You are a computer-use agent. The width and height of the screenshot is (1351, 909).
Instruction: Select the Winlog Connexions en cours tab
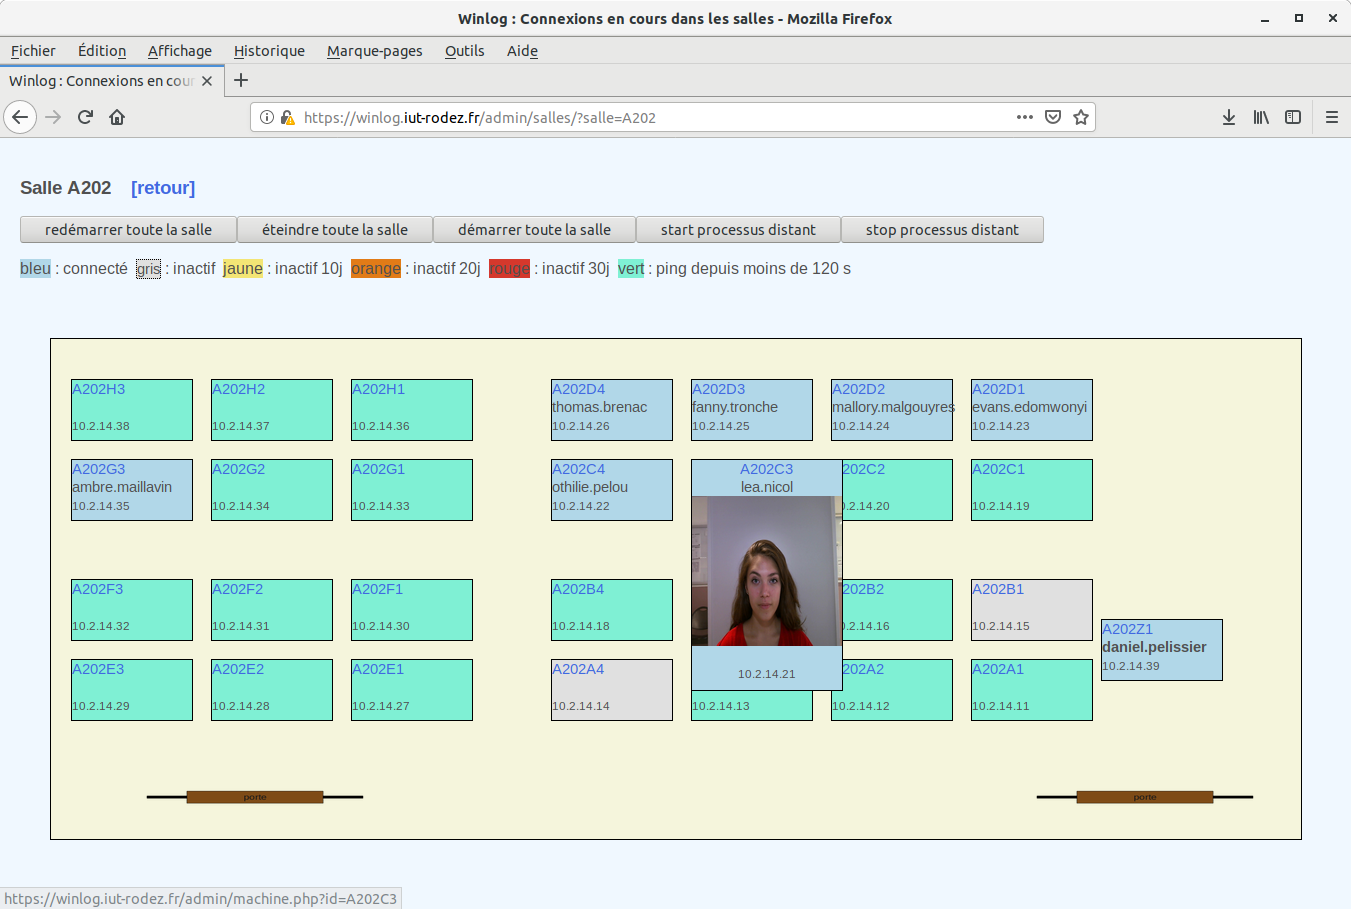click(110, 81)
